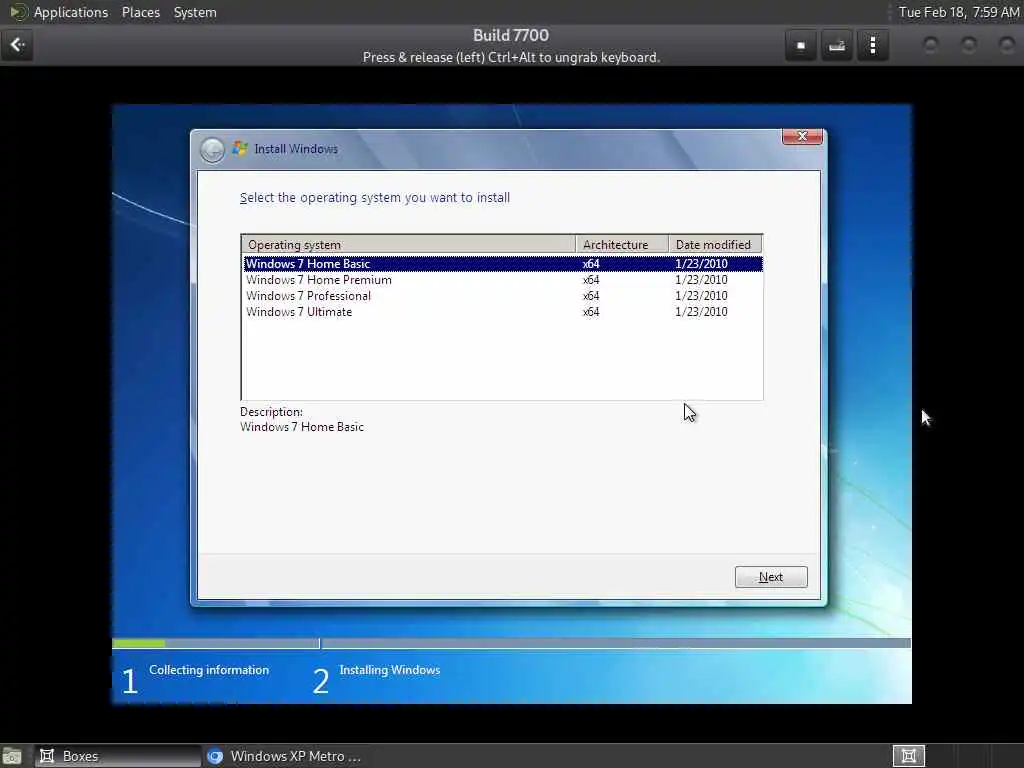The width and height of the screenshot is (1024, 768).
Task: Switch to Windows XP Metro taskbar window
Action: (x=285, y=756)
